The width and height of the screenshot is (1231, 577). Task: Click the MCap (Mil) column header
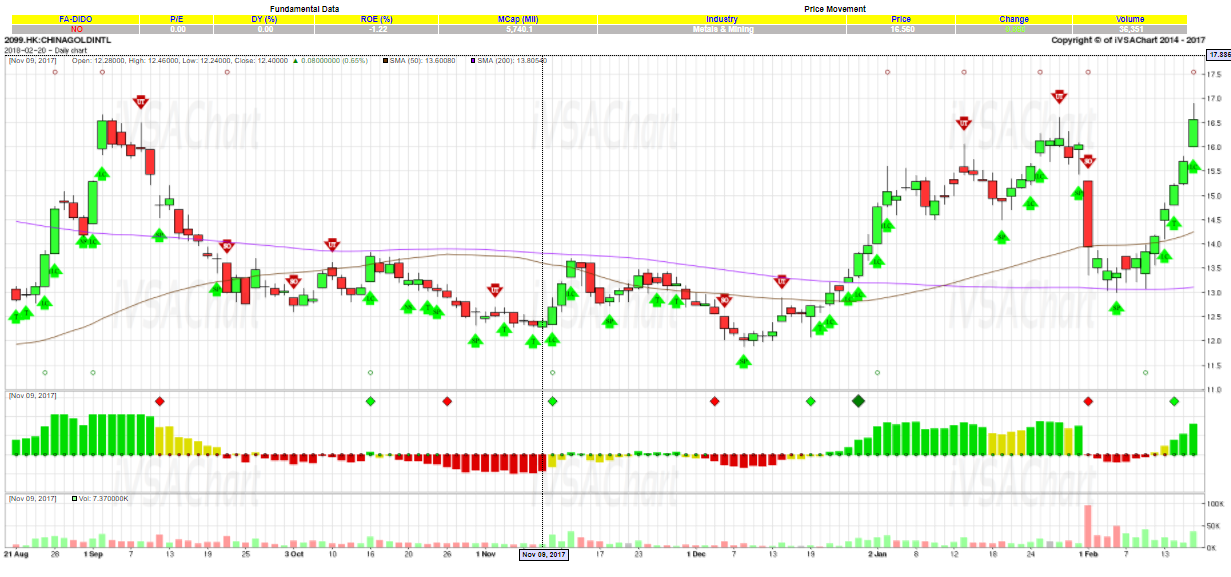coord(519,20)
